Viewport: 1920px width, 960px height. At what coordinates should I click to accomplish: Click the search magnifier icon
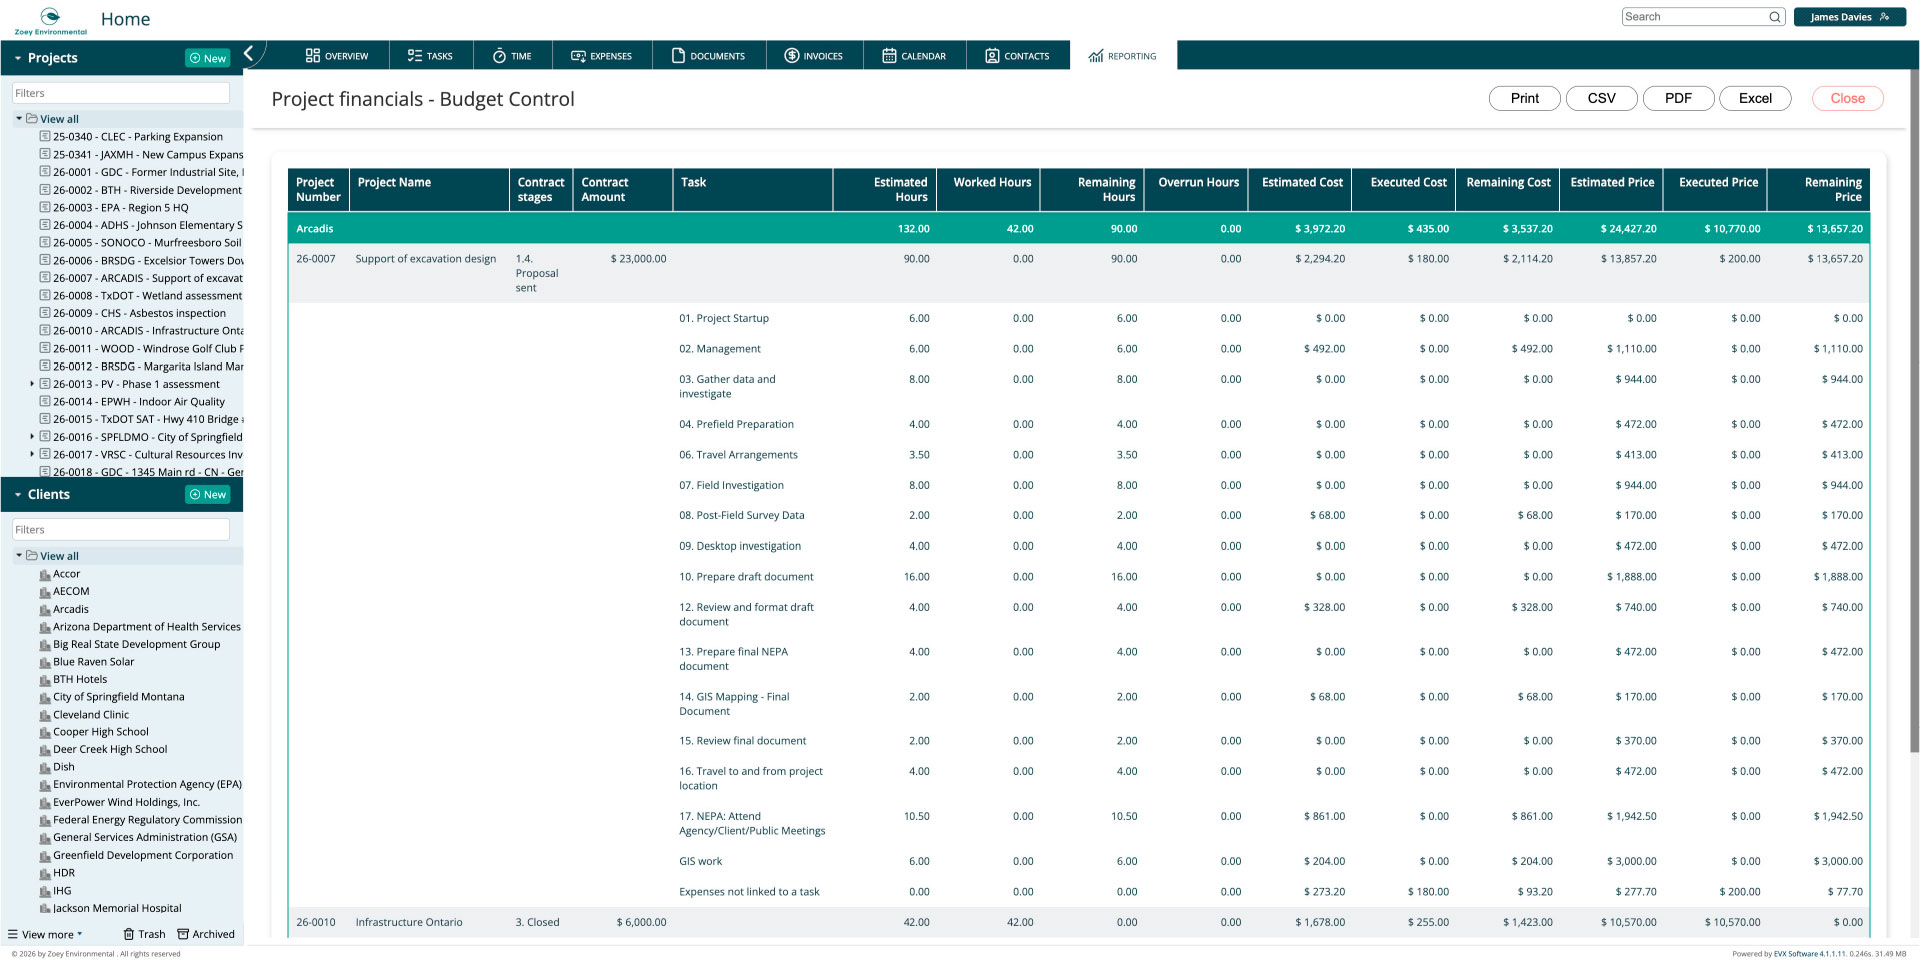pyautogui.click(x=1775, y=17)
